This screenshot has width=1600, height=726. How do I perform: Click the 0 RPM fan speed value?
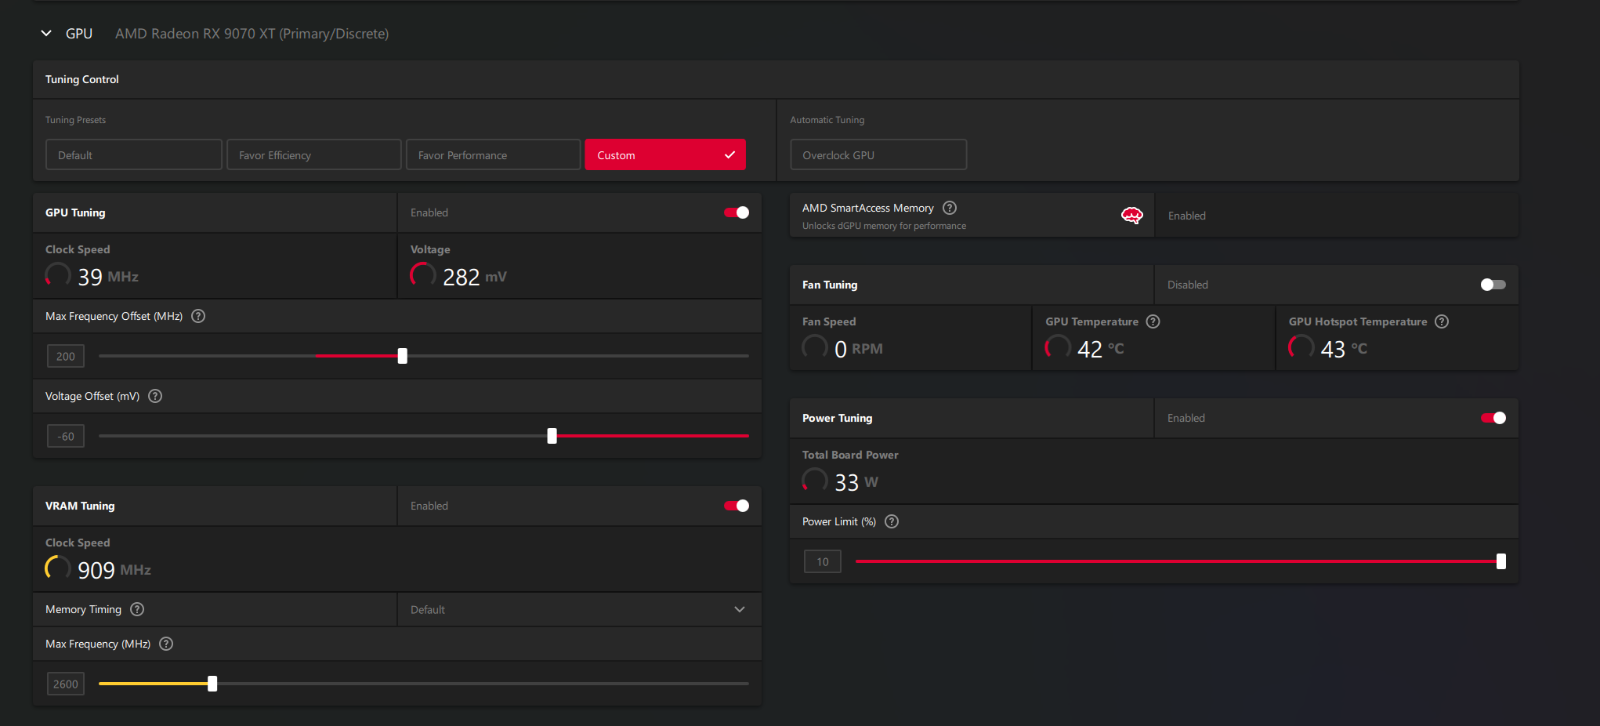[x=859, y=349]
